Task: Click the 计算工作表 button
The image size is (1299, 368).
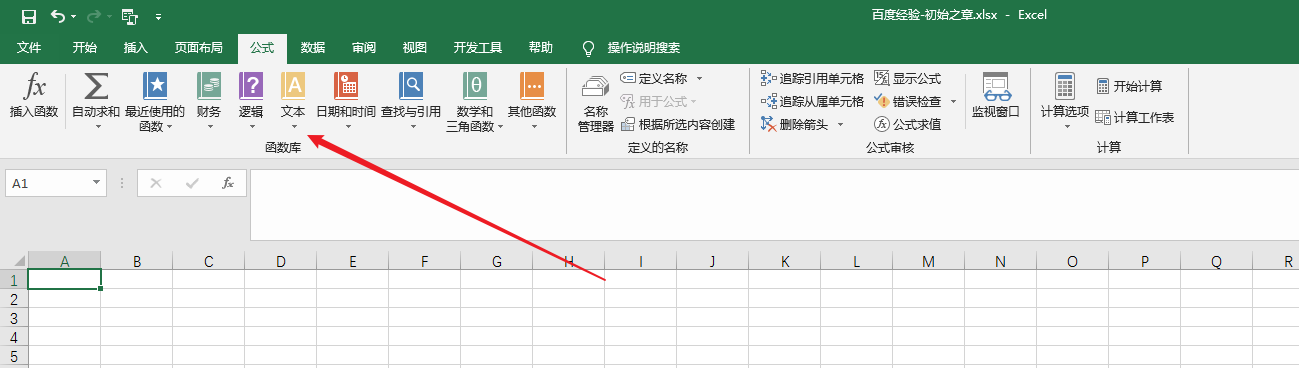Action: pyautogui.click(x=1134, y=117)
